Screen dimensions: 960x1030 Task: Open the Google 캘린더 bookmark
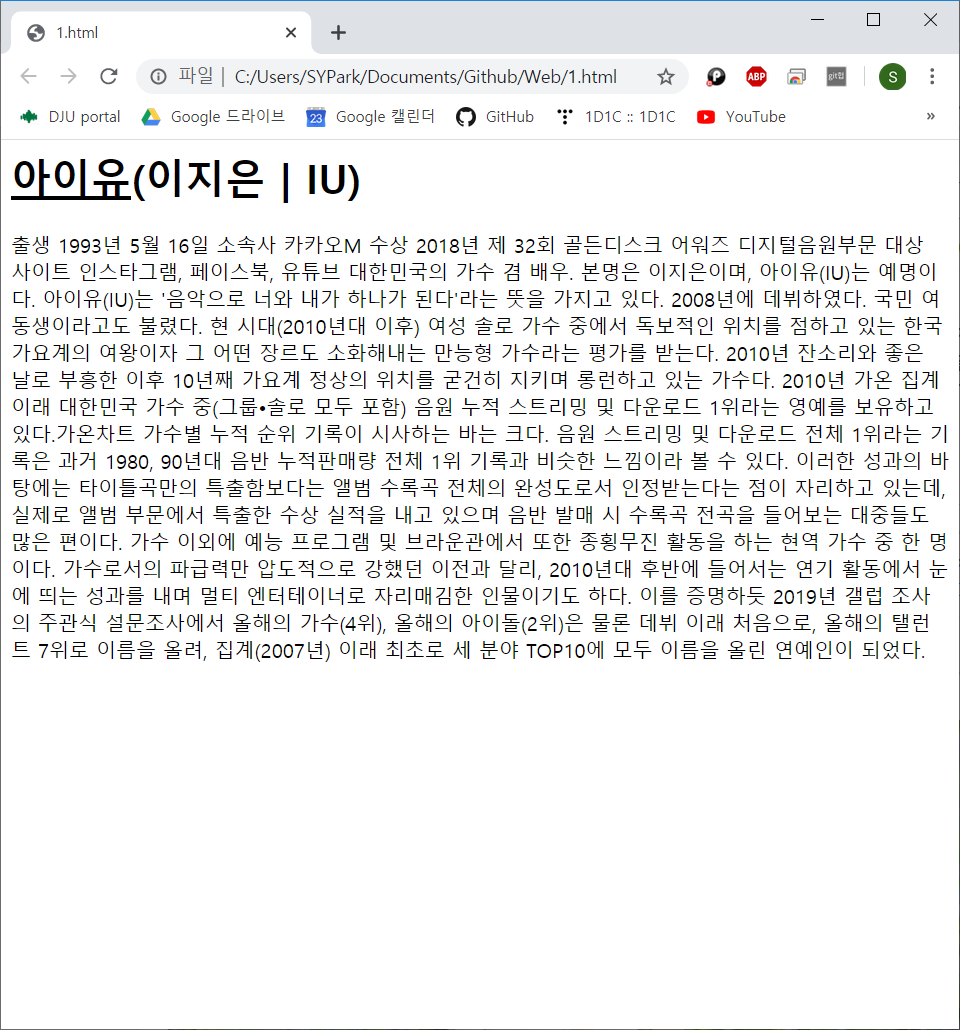[x=370, y=117]
